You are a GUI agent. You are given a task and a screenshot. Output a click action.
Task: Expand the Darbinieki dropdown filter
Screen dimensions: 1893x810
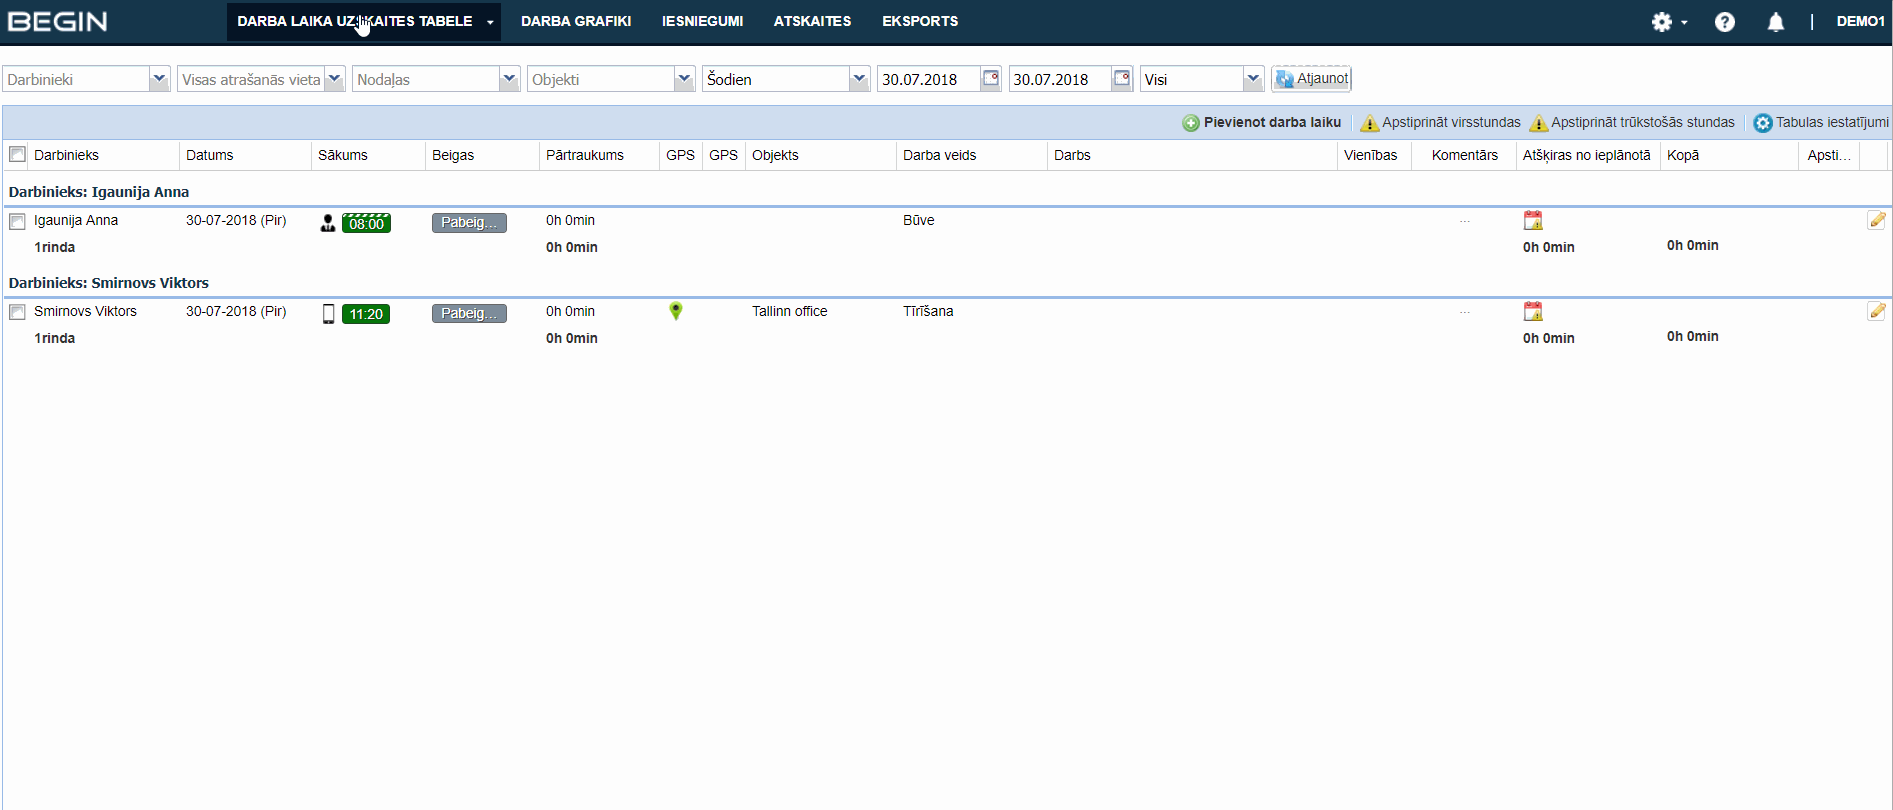coord(158,79)
